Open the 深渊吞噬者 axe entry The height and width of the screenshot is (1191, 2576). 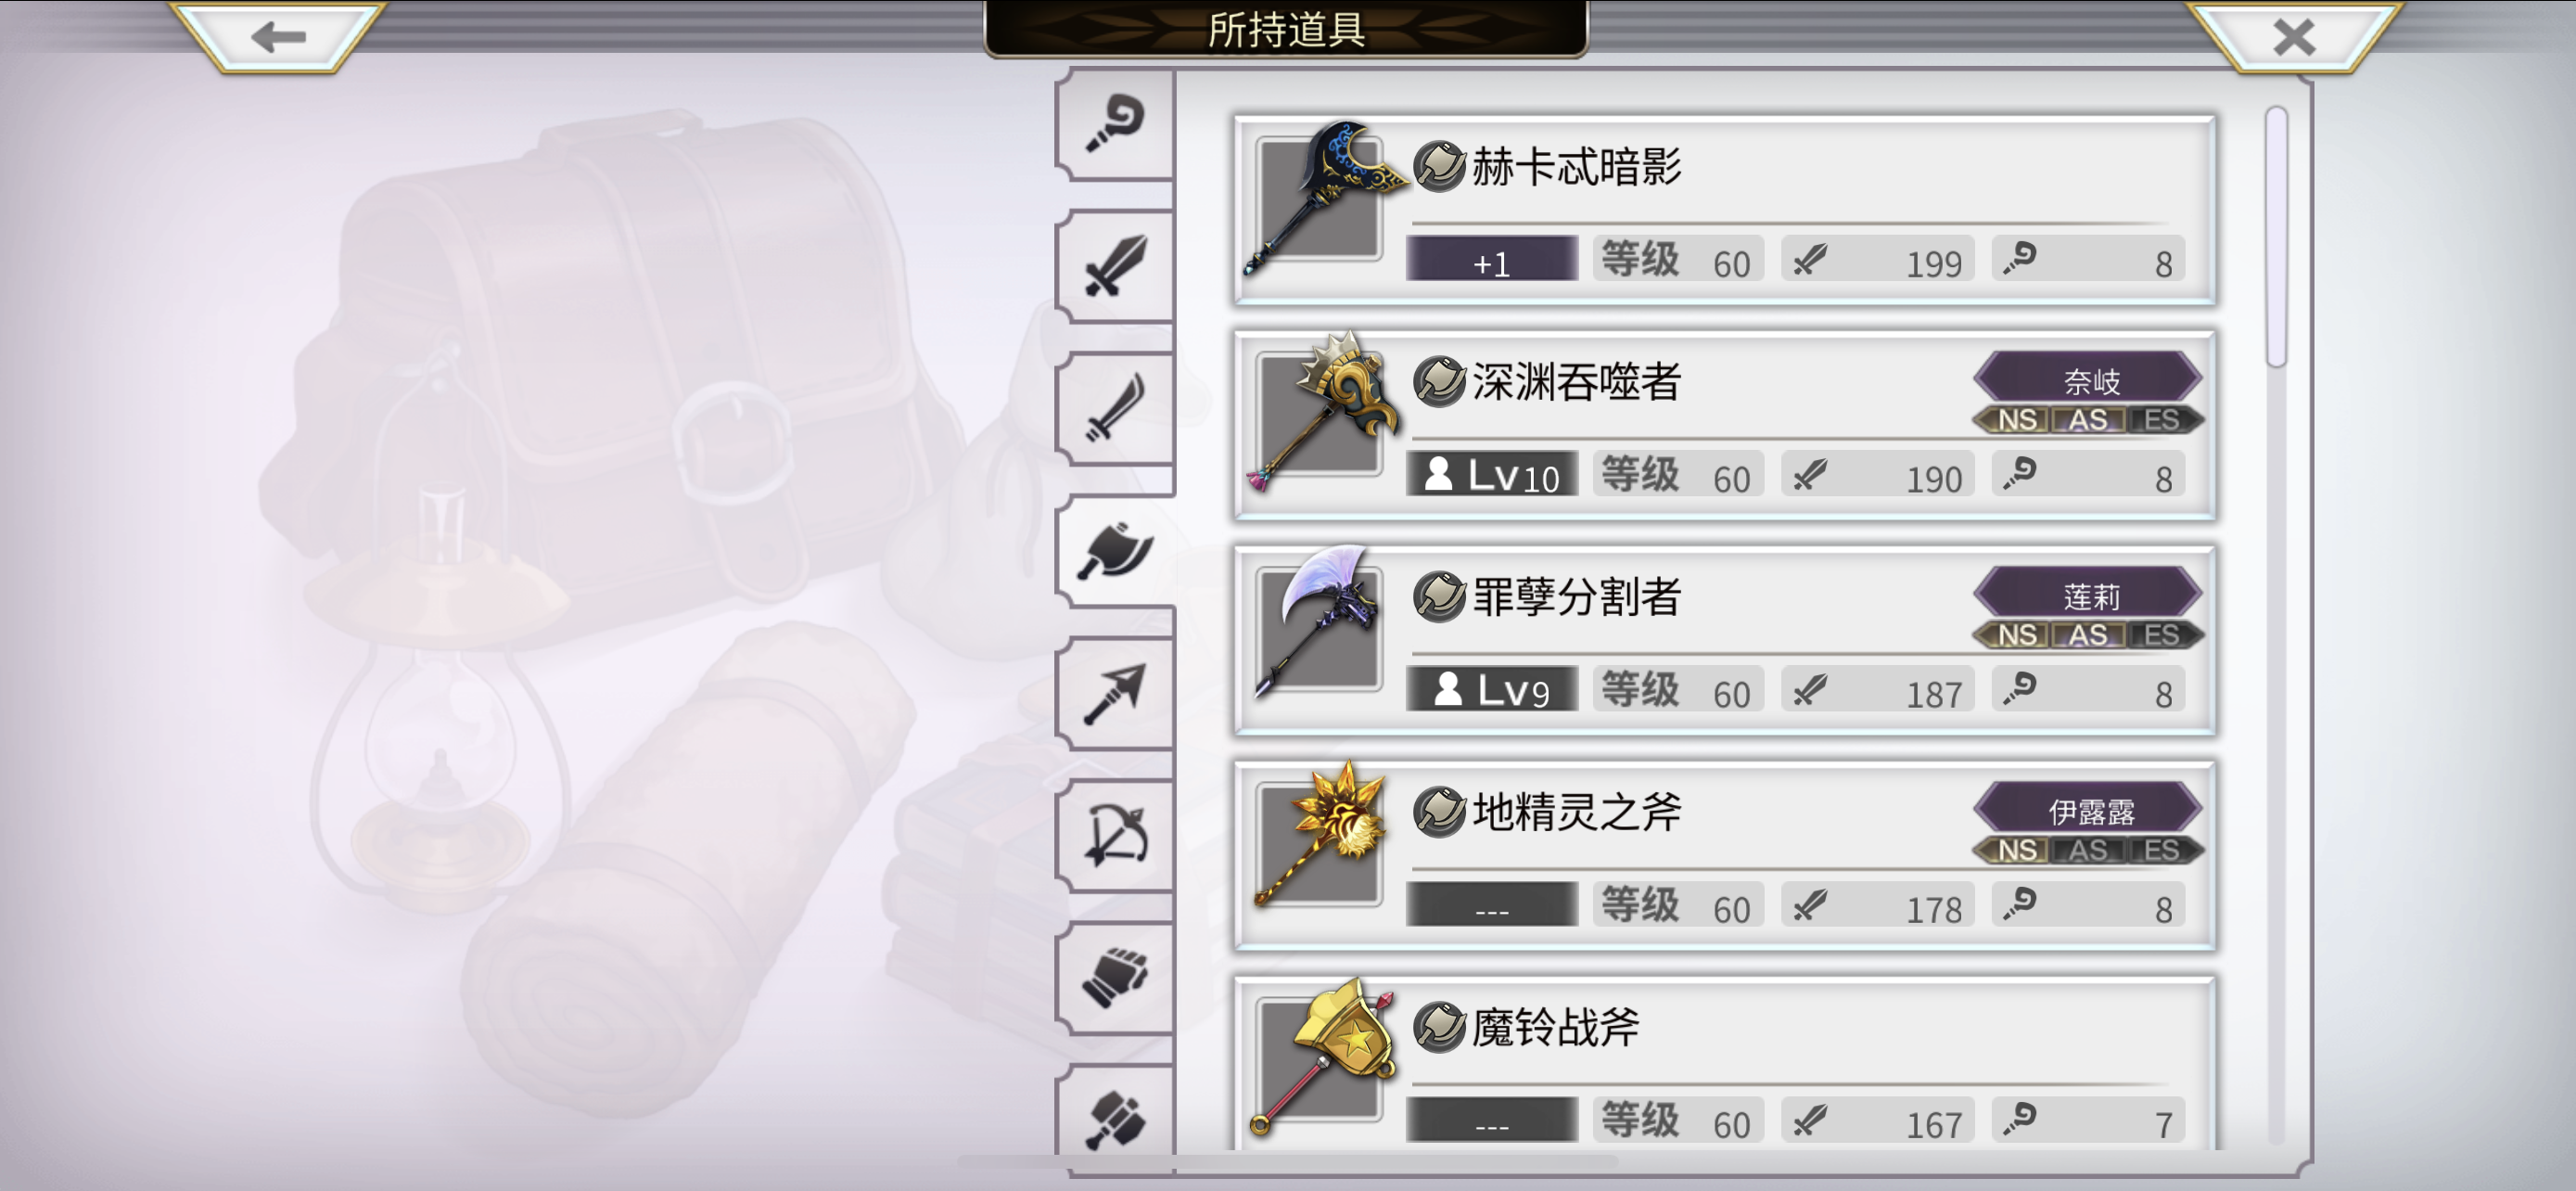pos(1725,425)
